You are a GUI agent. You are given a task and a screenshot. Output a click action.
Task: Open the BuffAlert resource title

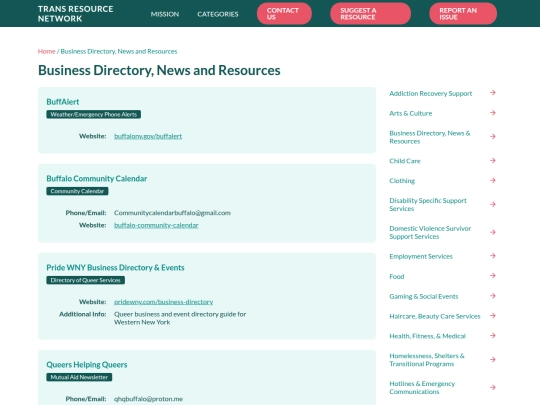point(63,102)
